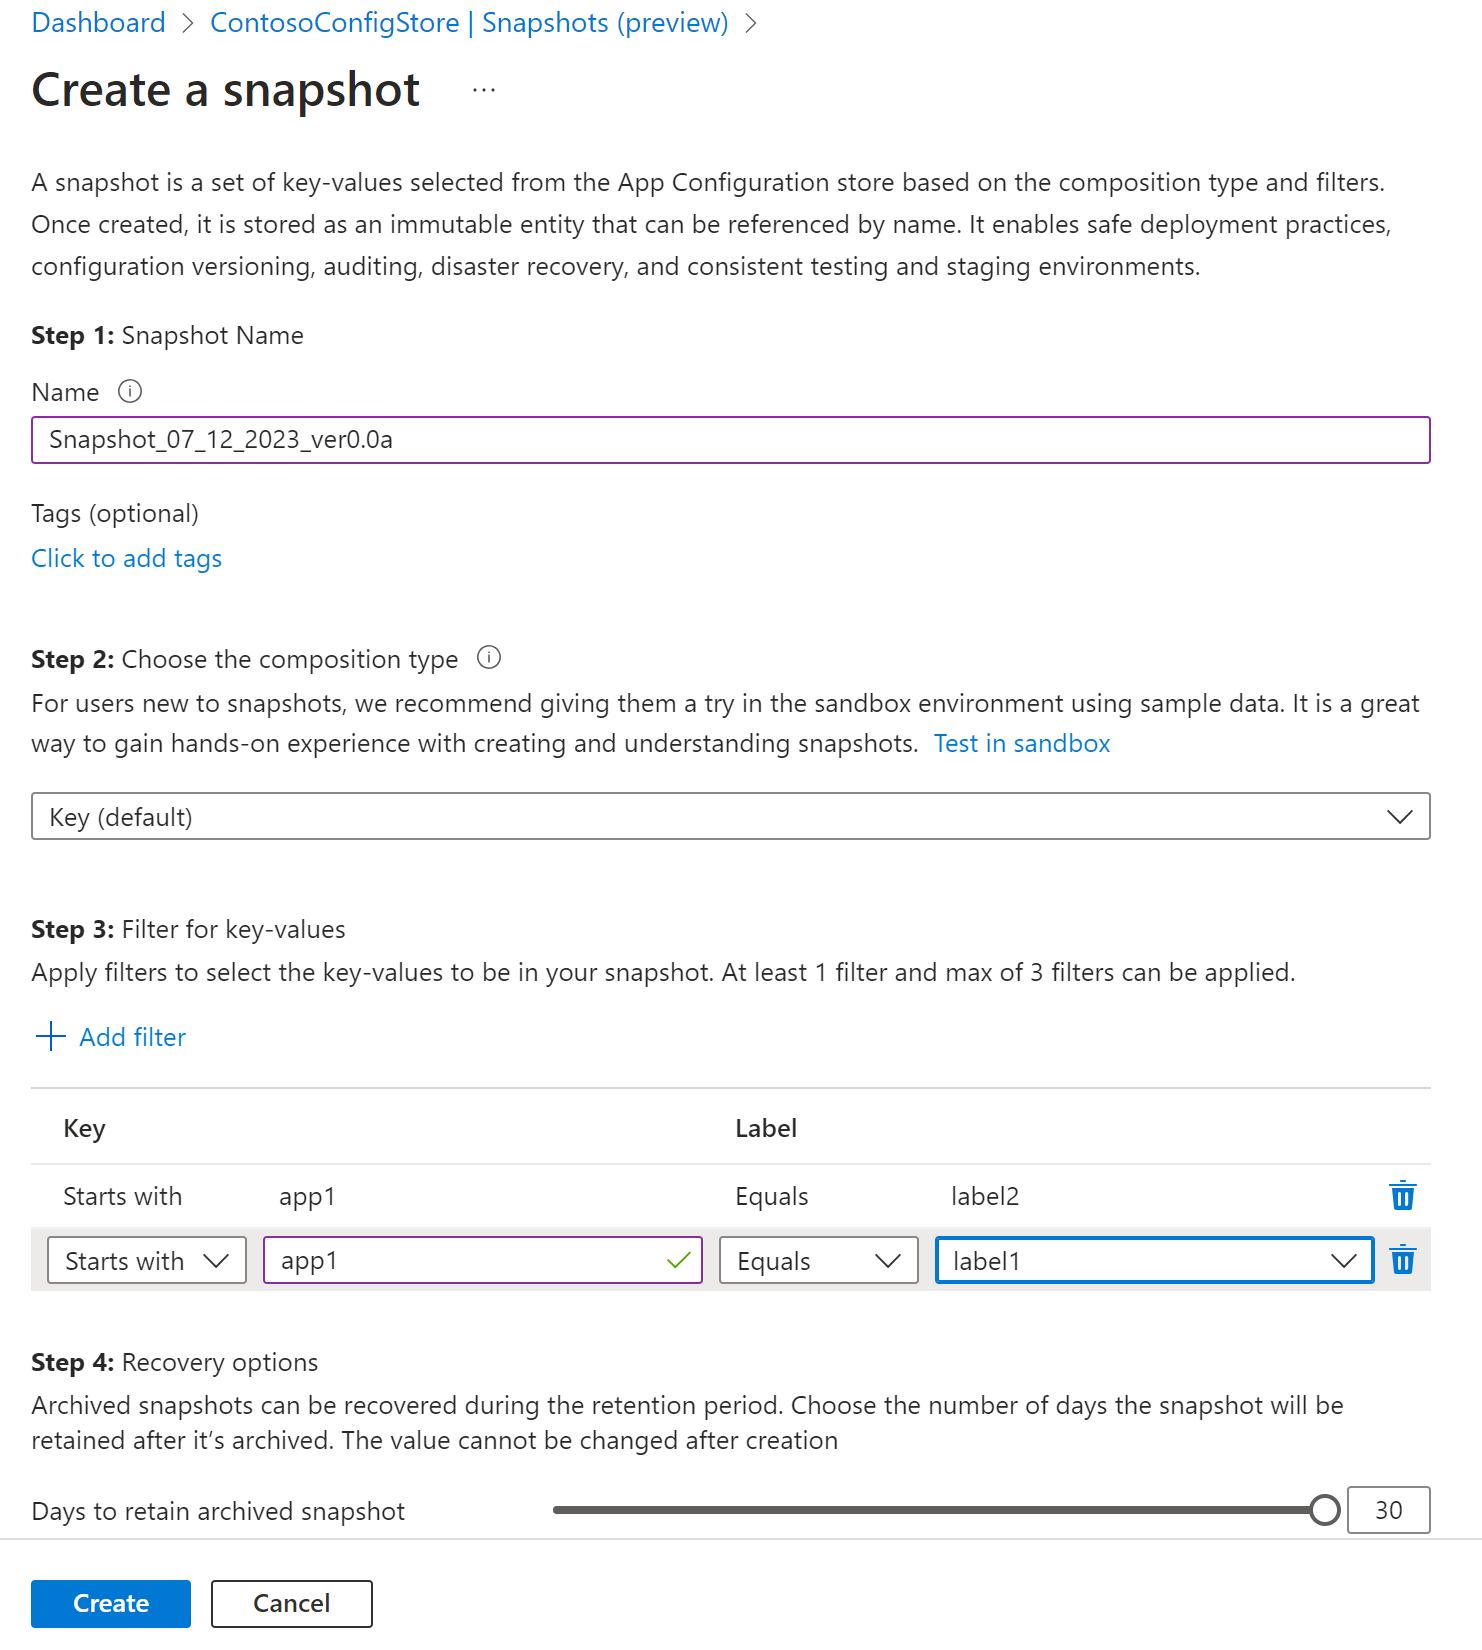Viewport: 1482px width, 1650px height.
Task: Click the info icon beside Name
Action: [x=130, y=391]
